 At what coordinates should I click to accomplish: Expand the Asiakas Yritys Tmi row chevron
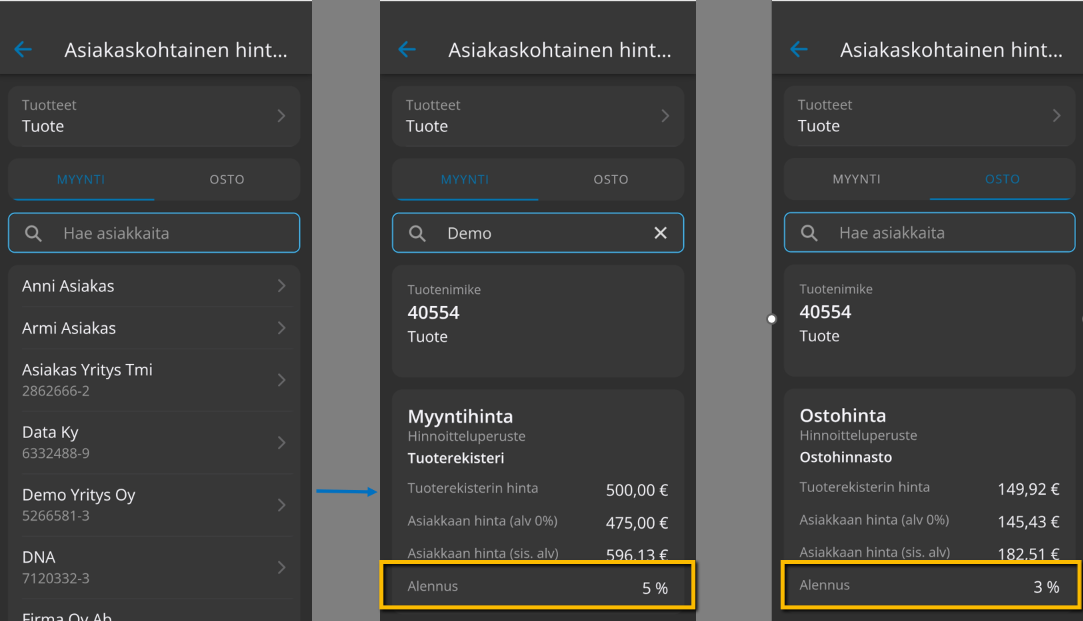281,380
